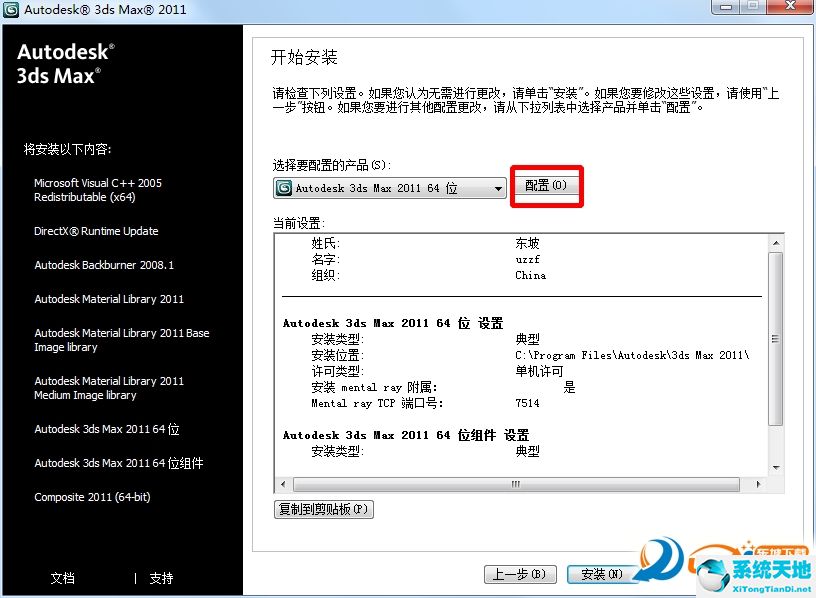This screenshot has width=816, height=598.
Task: Click the surname value 东坡
Action: [527, 243]
